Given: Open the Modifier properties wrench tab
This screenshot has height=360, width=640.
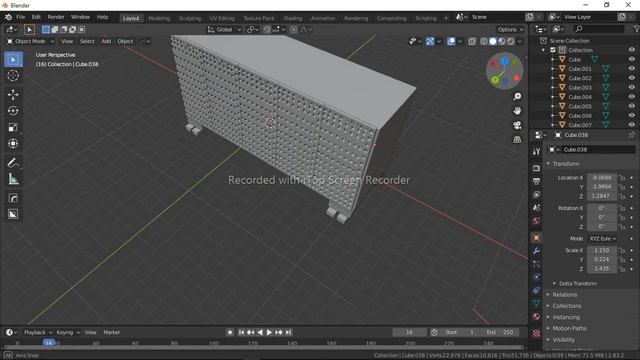Looking at the screenshot, I should pos(536,251).
